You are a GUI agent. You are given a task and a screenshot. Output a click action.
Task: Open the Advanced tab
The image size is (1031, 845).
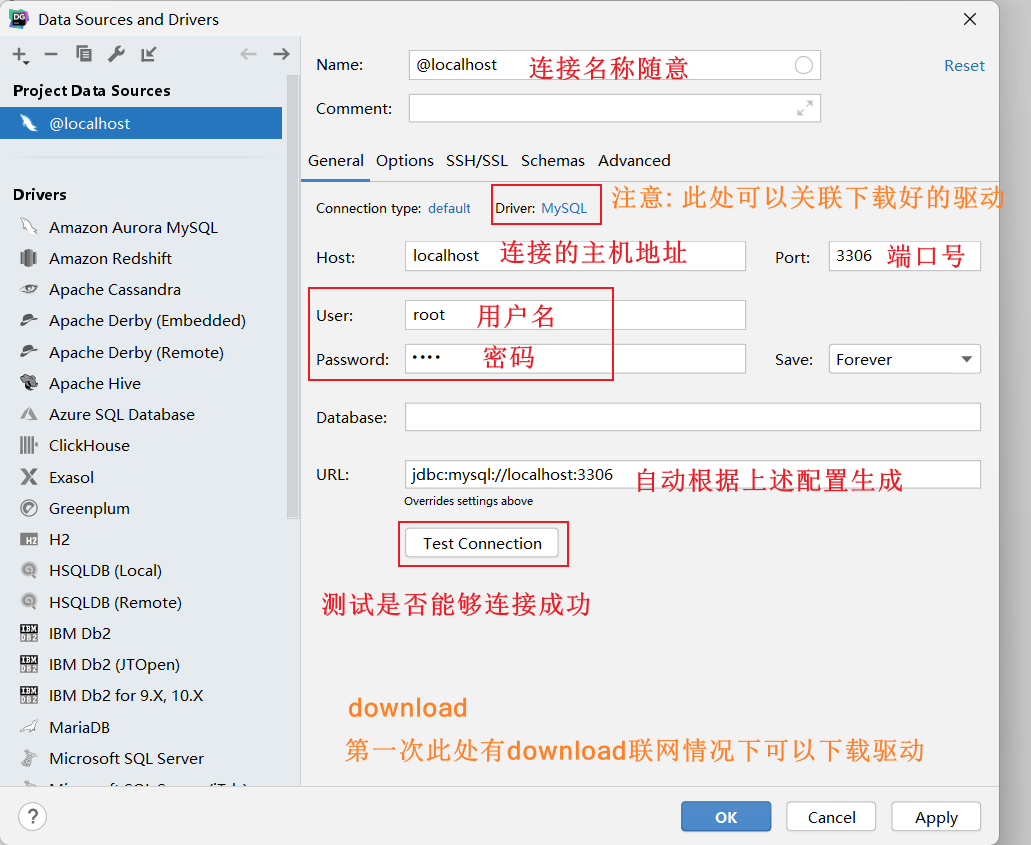point(634,160)
